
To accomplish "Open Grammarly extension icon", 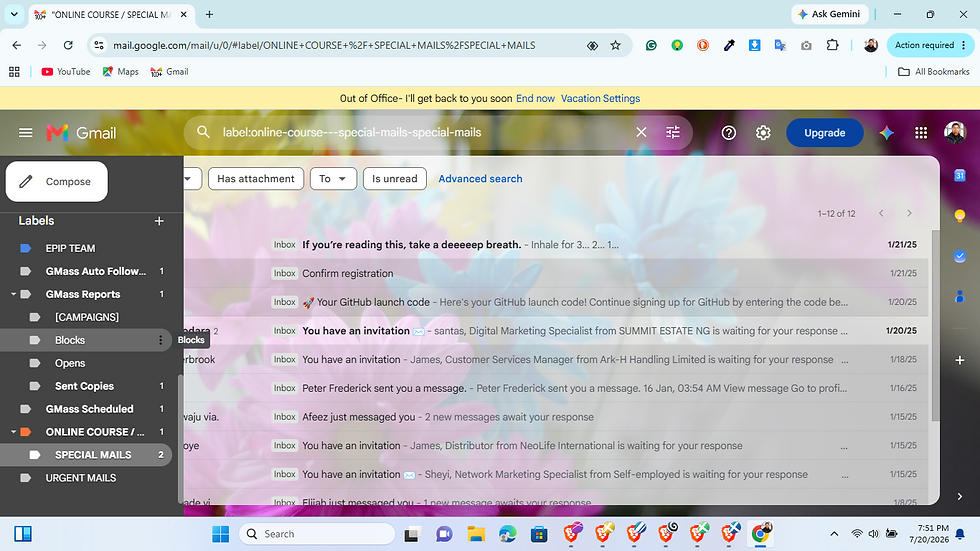I will [651, 45].
